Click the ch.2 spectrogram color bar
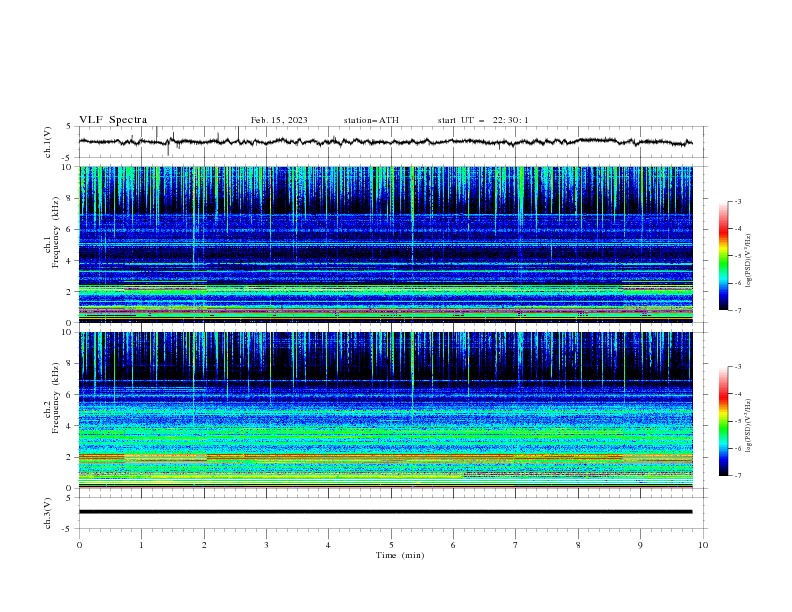The image size is (792, 612). (723, 421)
